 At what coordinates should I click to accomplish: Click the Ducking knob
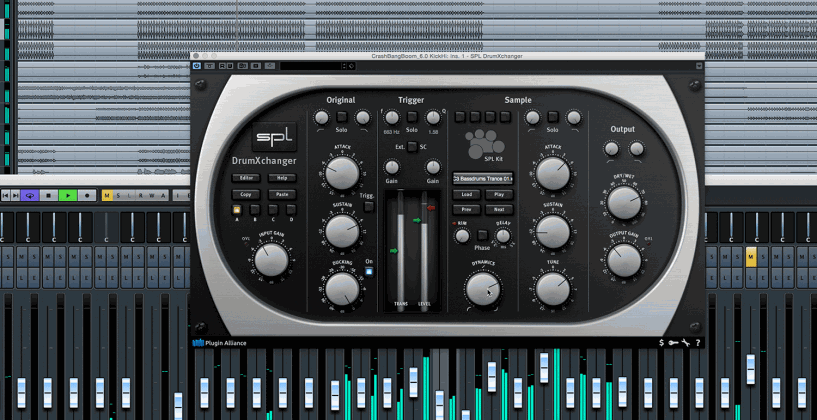pyautogui.click(x=342, y=289)
